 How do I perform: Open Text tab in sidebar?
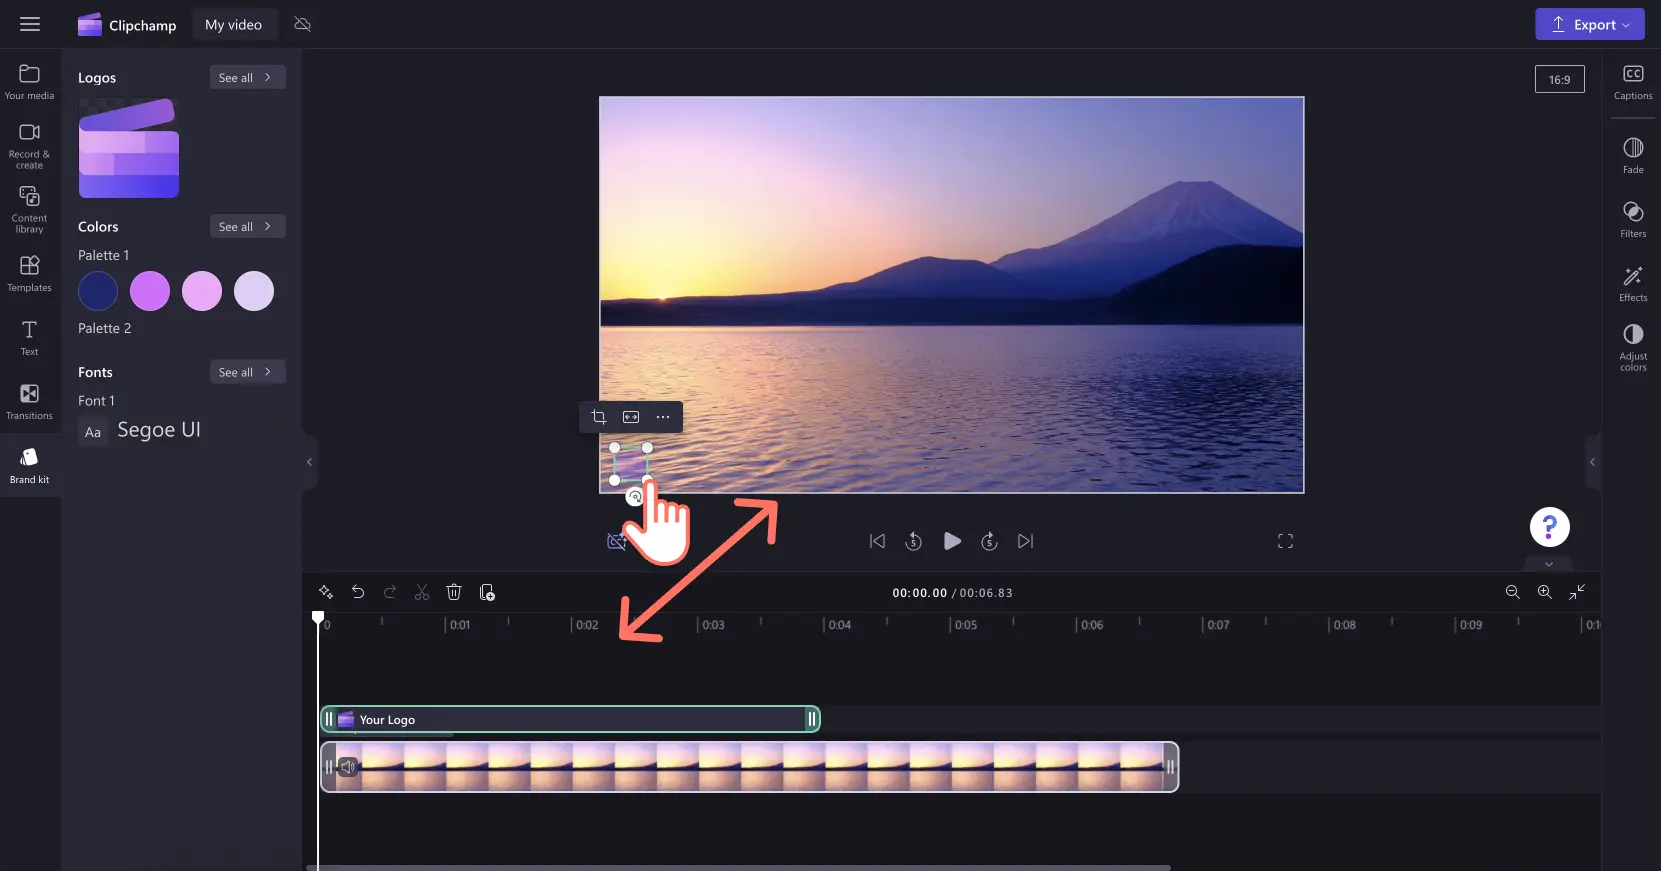(30, 337)
